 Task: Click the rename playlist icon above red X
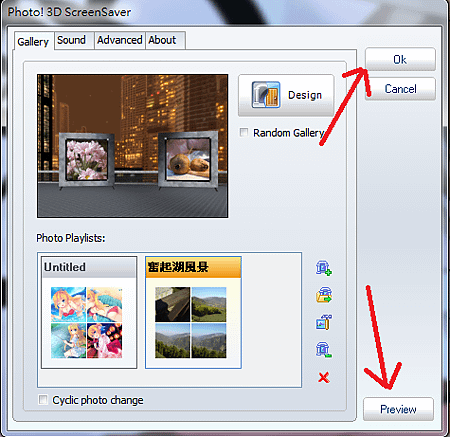tap(323, 350)
